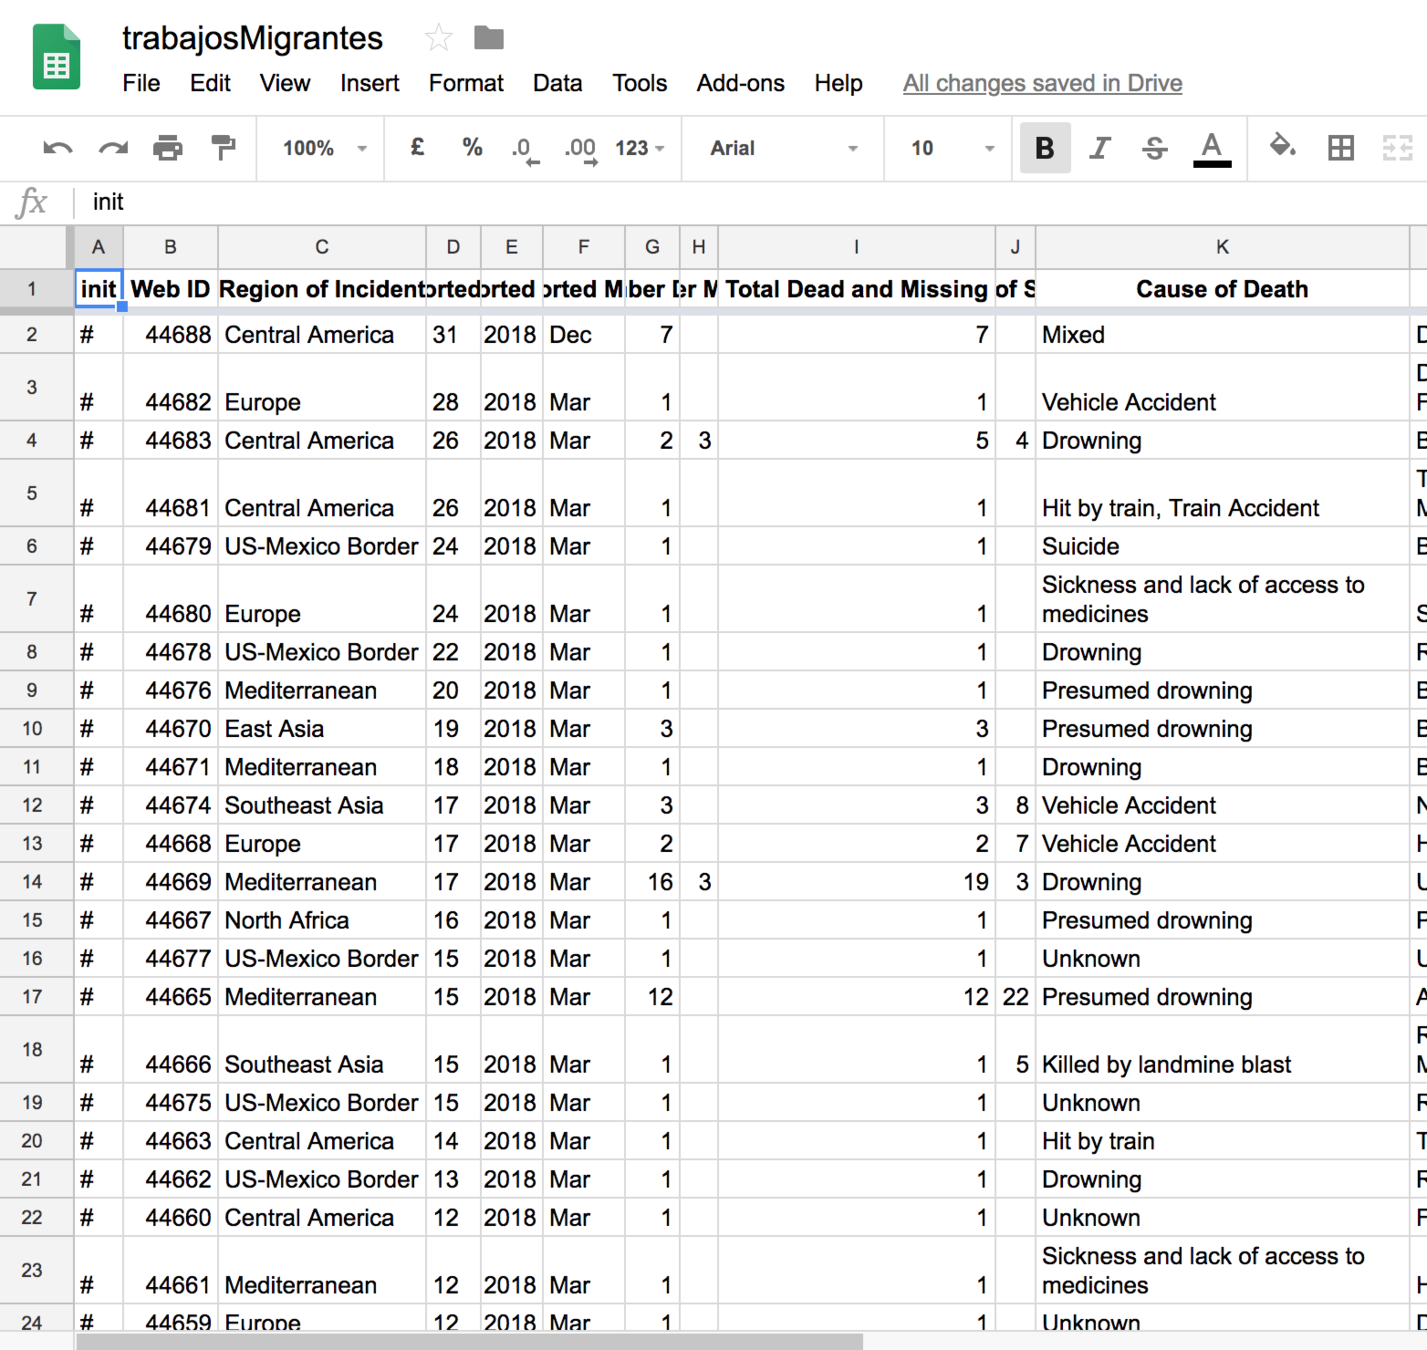This screenshot has height=1350, width=1427.
Task: Select row 1 header
Action: click(32, 289)
